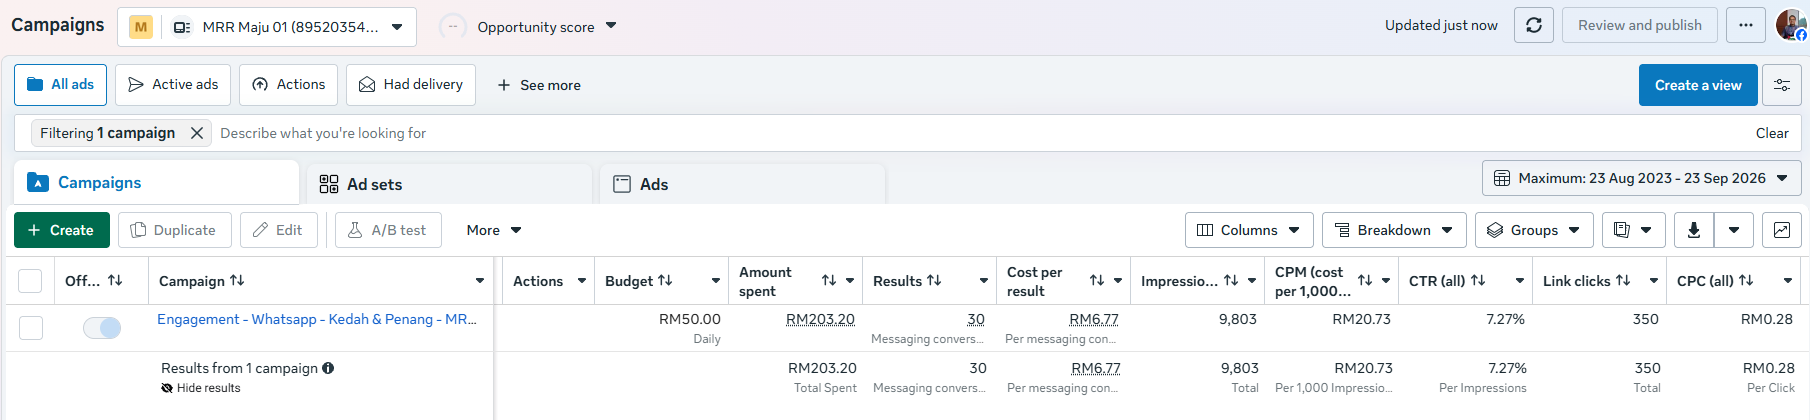
Task: Click the refresh data icon button
Action: pyautogui.click(x=1533, y=25)
